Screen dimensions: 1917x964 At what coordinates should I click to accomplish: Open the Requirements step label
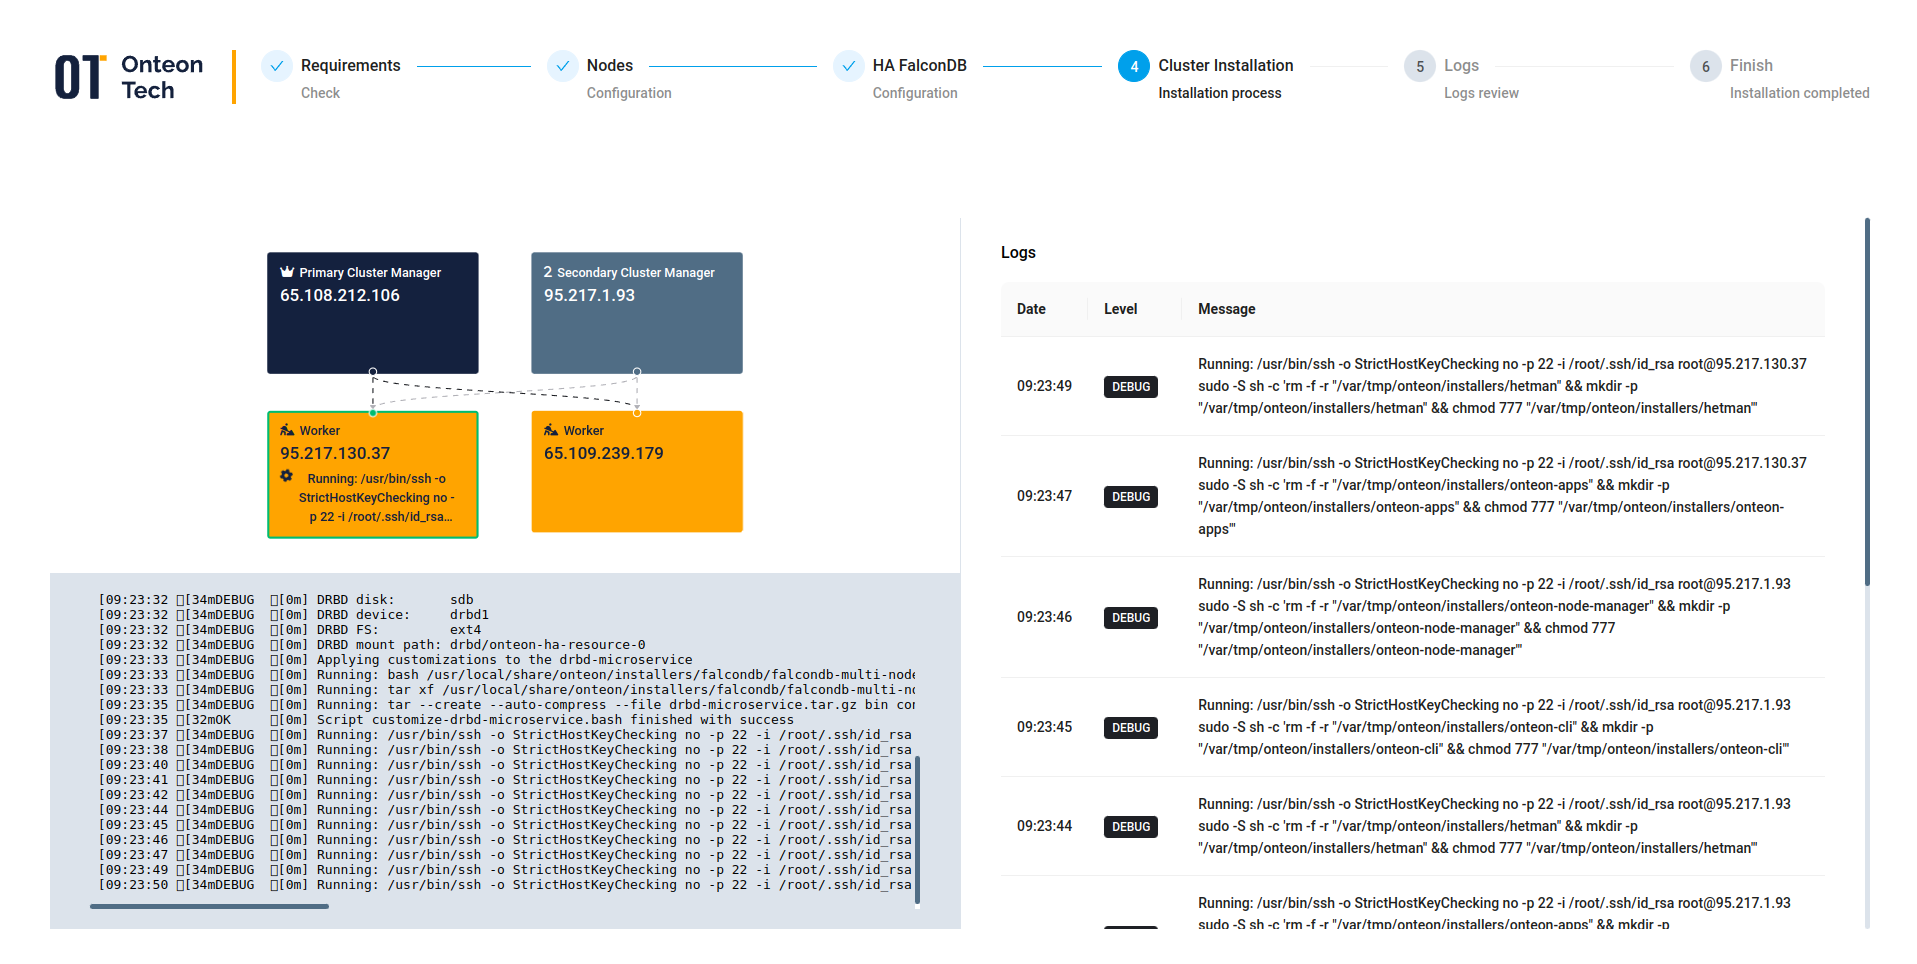350,65
